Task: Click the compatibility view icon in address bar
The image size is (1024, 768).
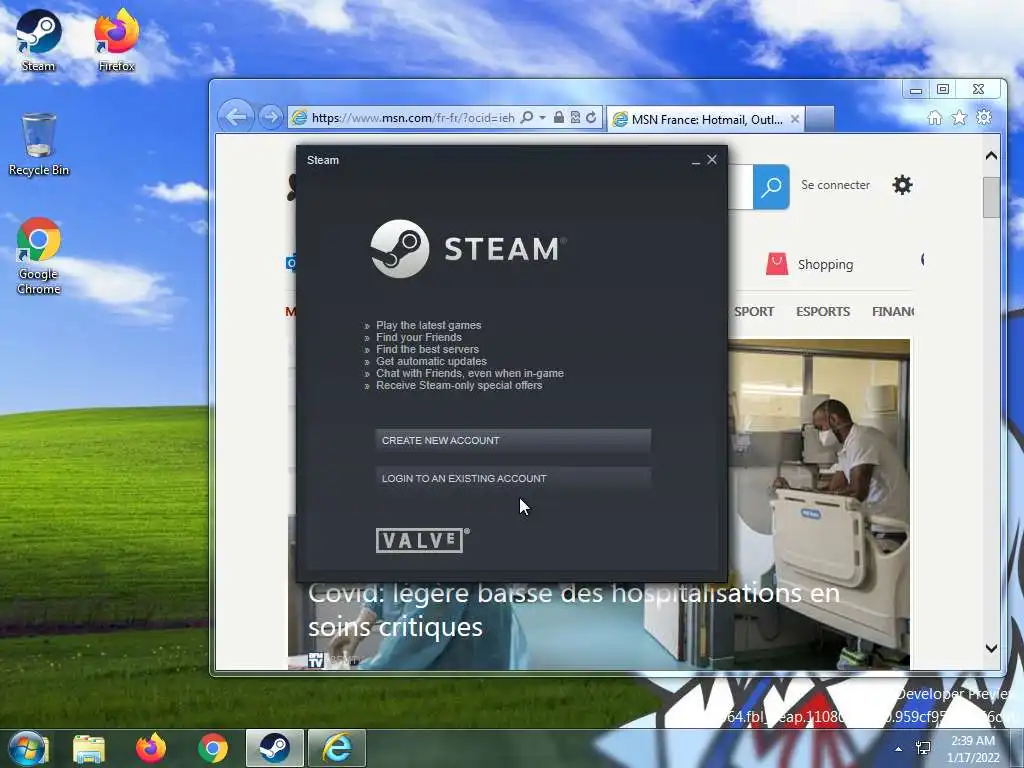Action: [x=575, y=118]
